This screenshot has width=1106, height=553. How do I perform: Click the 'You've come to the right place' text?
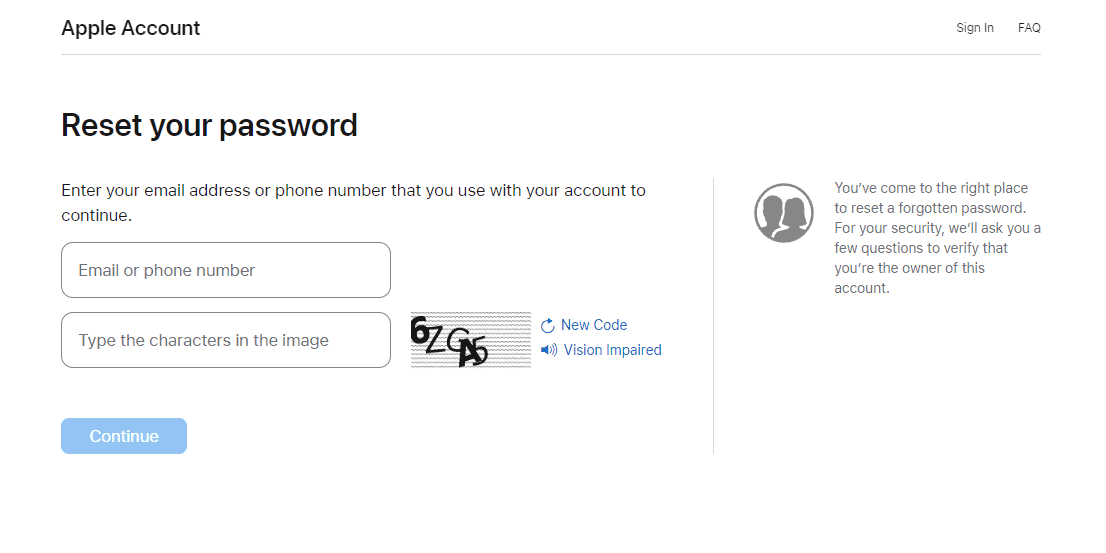coord(931,188)
